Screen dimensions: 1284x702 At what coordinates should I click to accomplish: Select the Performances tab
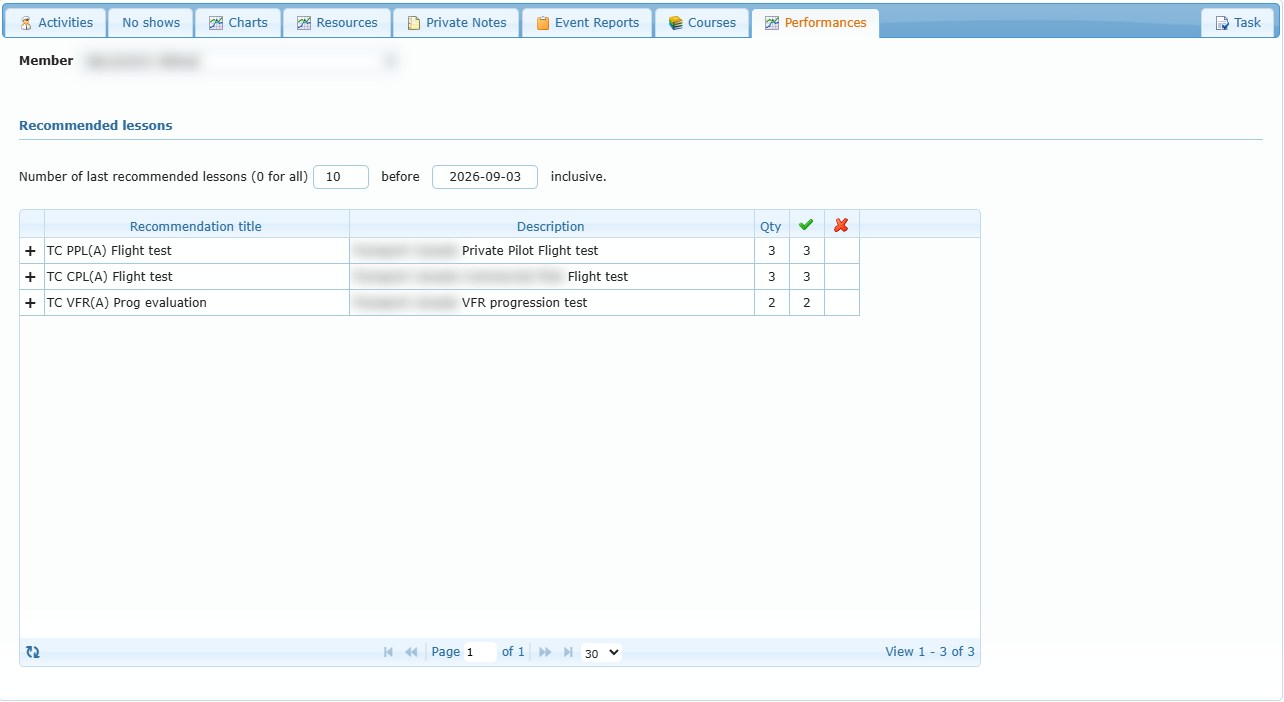pyautogui.click(x=815, y=23)
